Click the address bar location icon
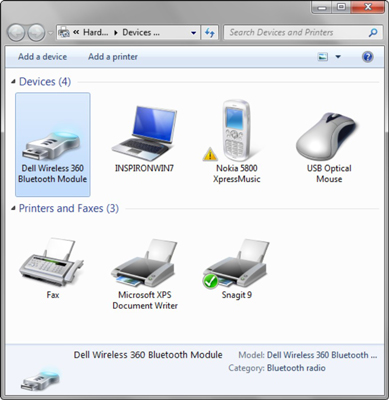 (x=64, y=33)
